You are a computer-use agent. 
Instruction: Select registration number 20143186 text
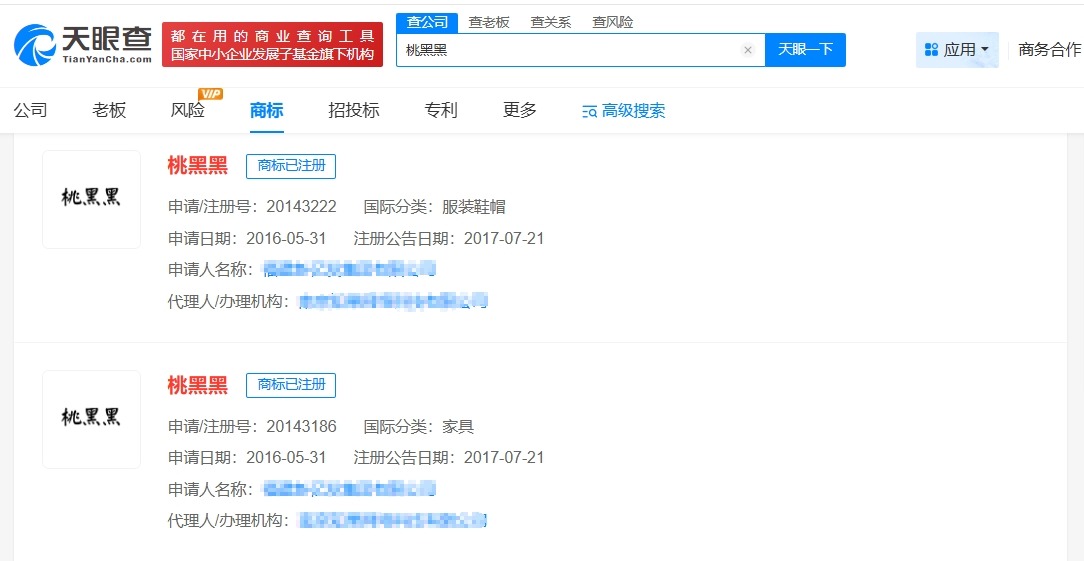[301, 427]
